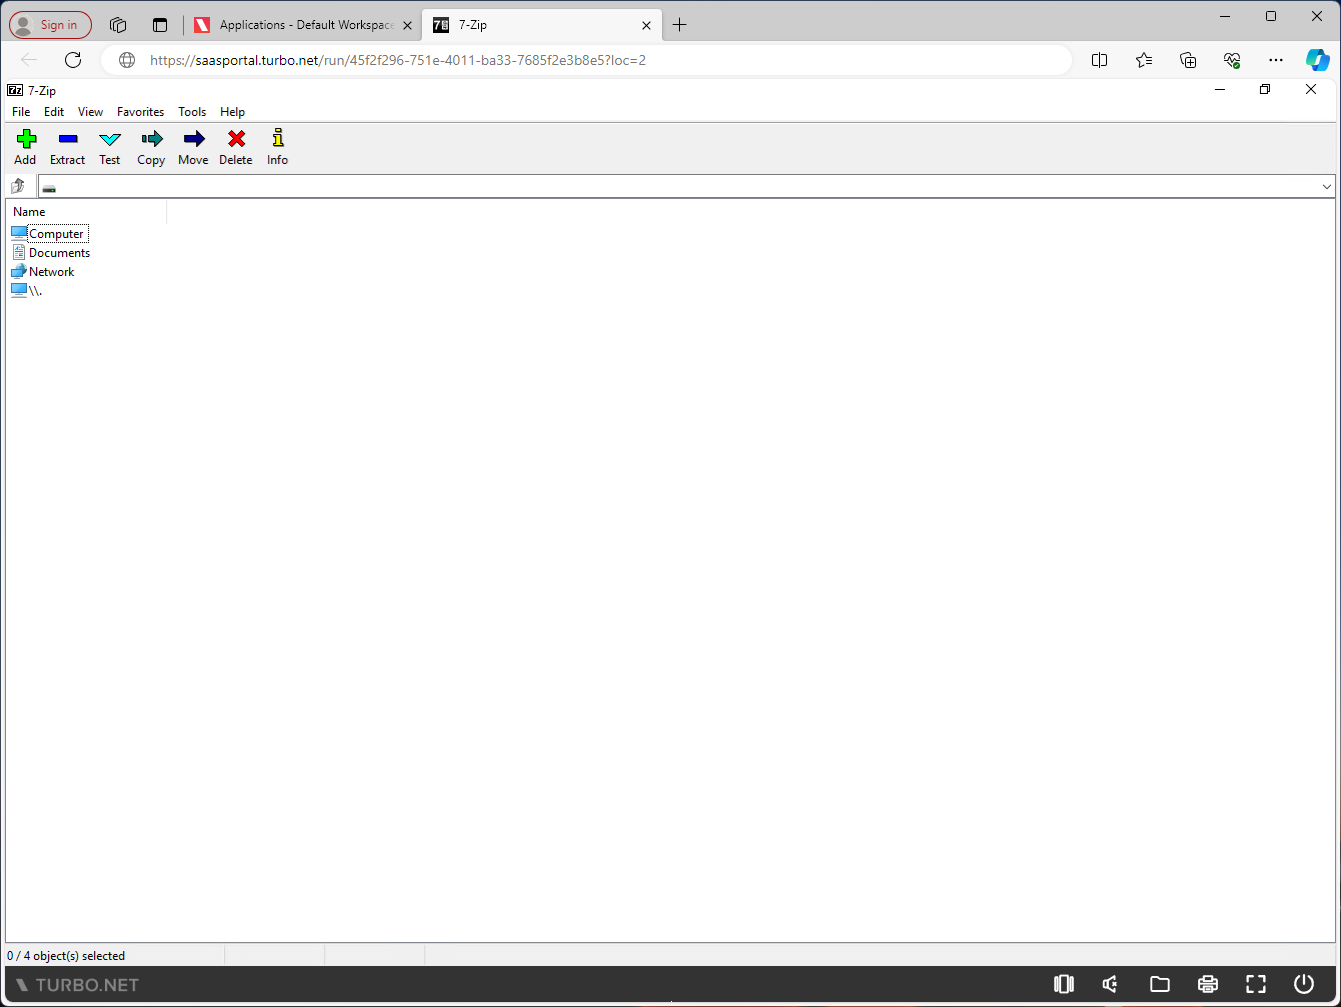Open the path combo box dropdown
1341x1007 pixels.
[1327, 186]
